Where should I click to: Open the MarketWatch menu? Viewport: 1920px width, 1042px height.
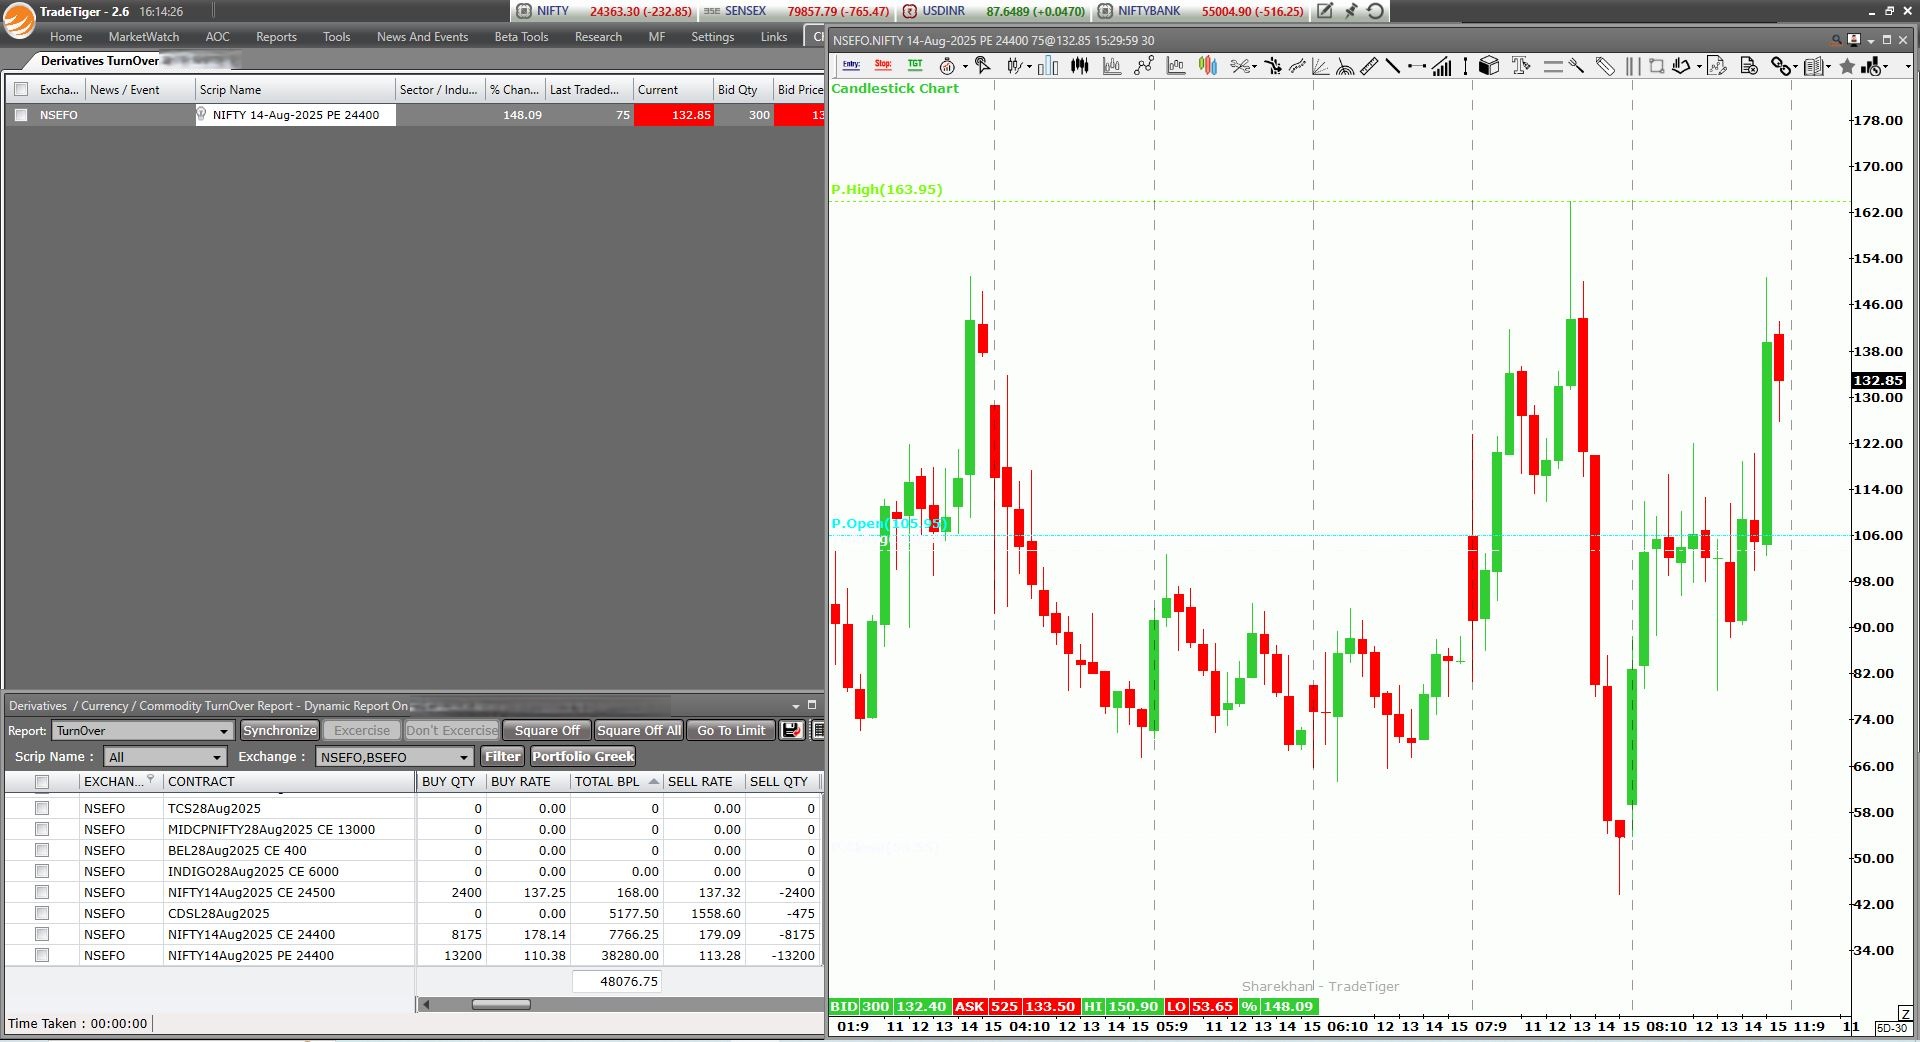pyautogui.click(x=144, y=37)
